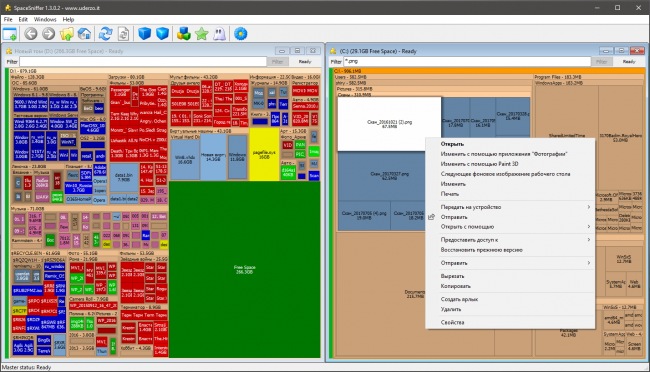Click the colored cubes tag icon
650x372 pixels.
[184, 34]
